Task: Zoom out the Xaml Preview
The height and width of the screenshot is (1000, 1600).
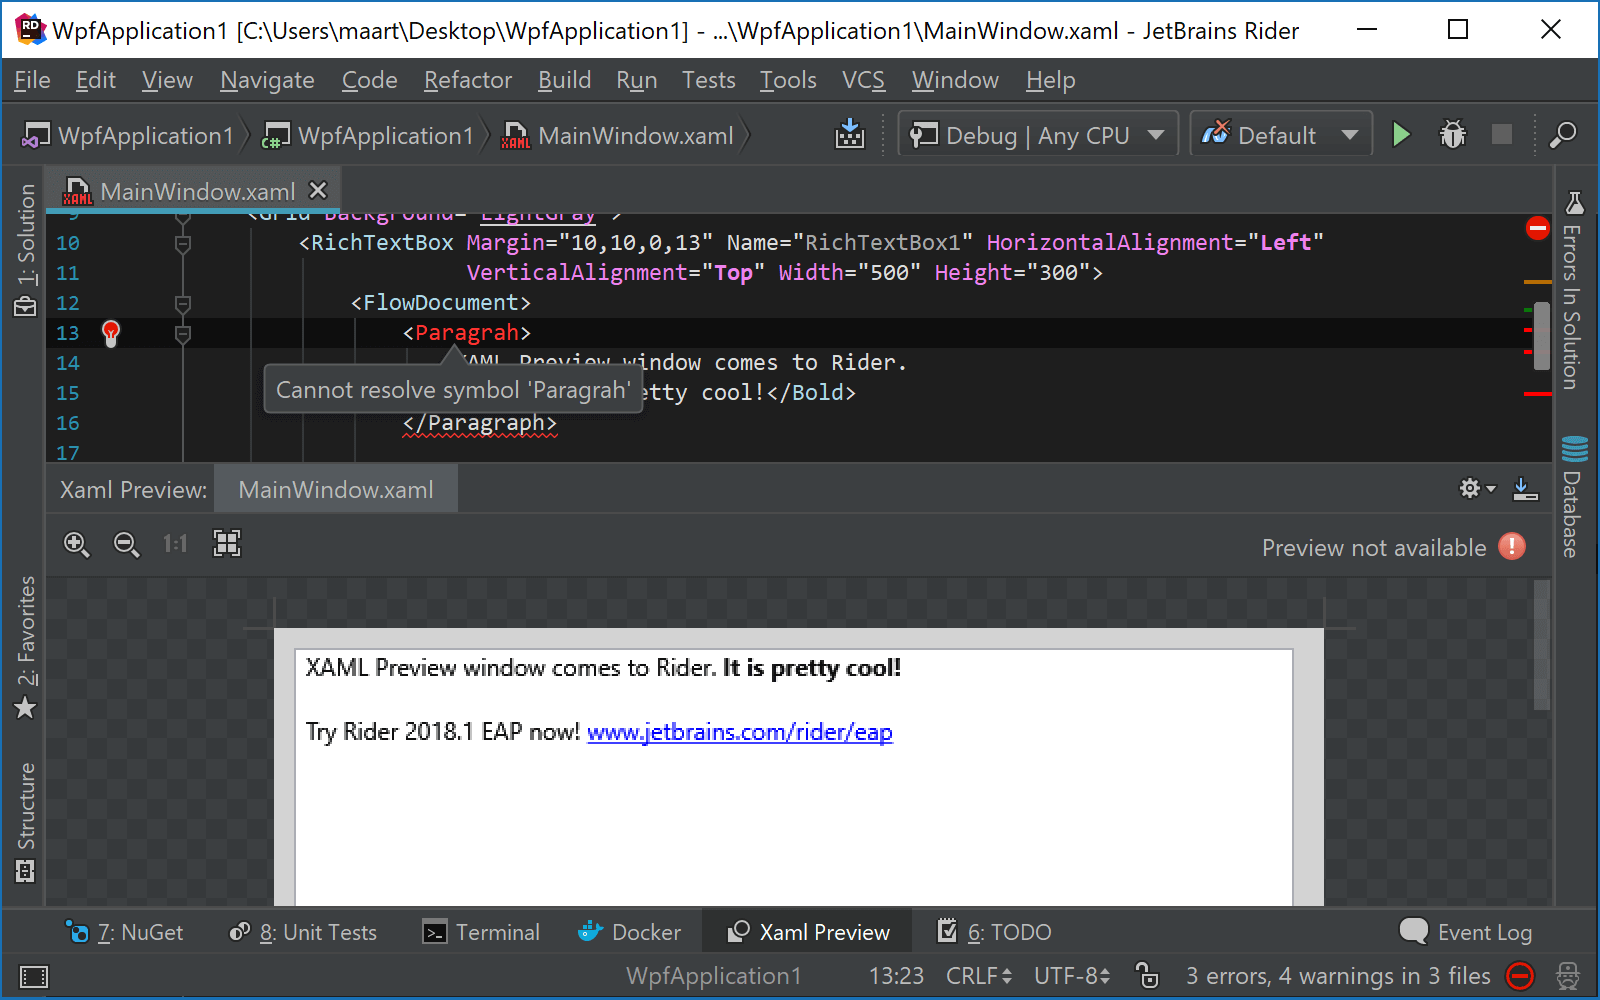Action: coord(126,544)
